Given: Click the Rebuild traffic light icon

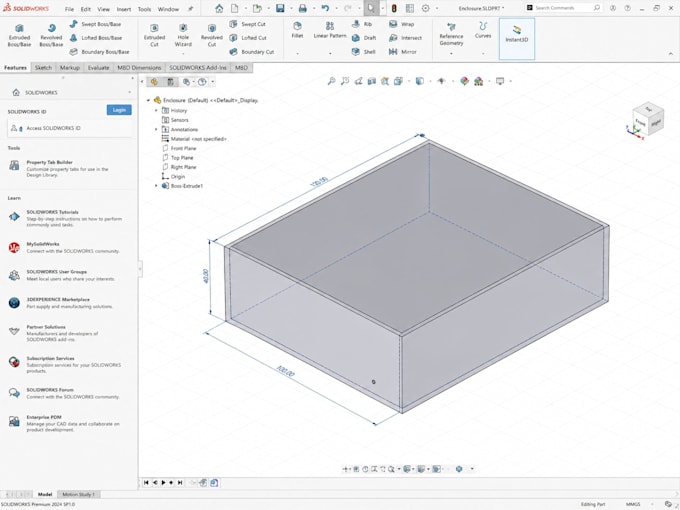Looking at the screenshot, I should point(394,8).
